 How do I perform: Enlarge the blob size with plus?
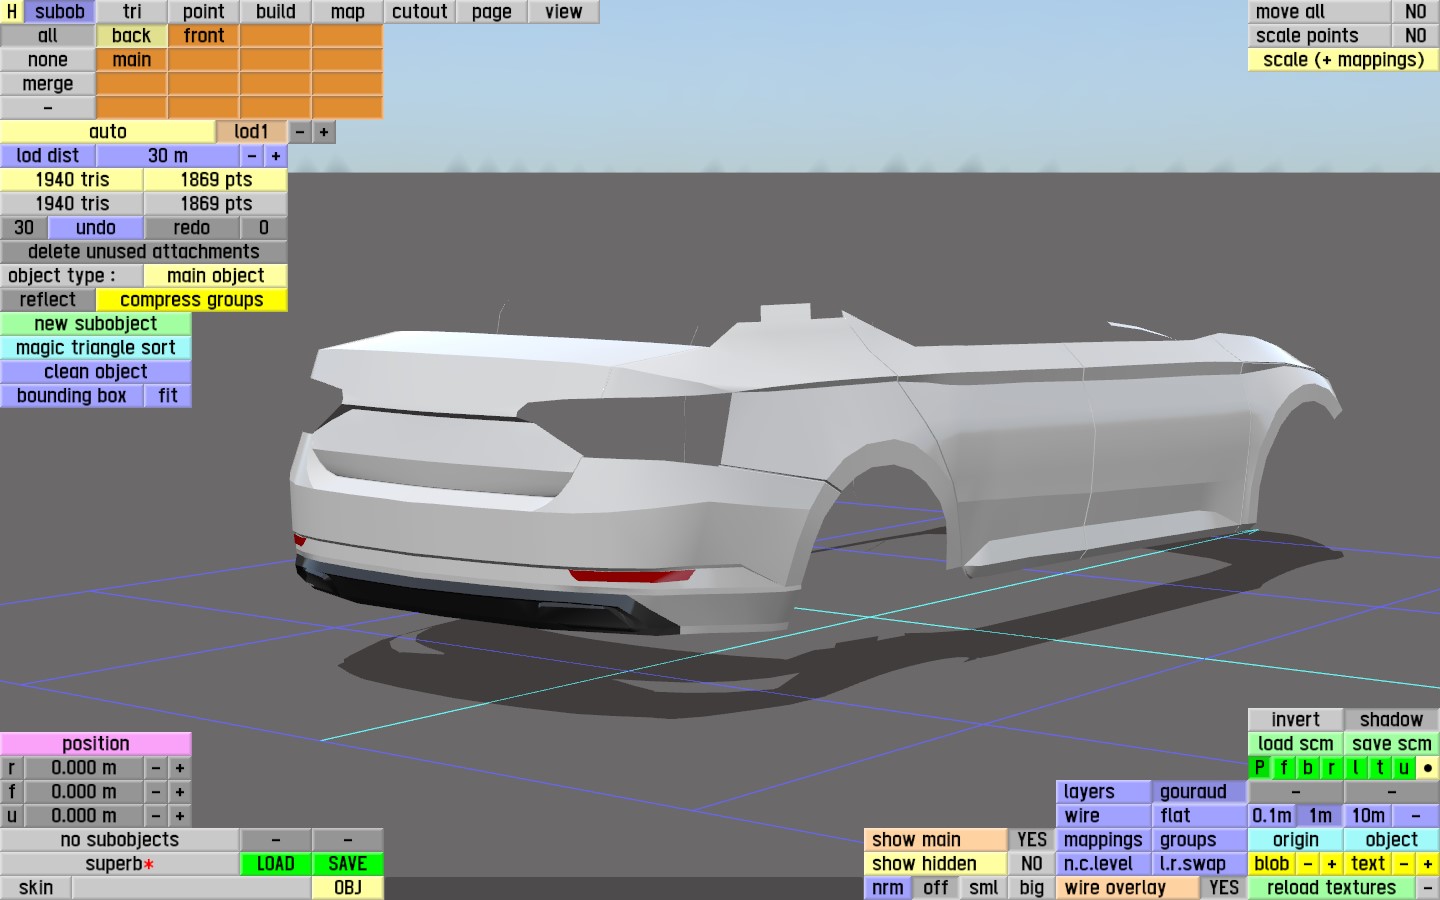tap(1332, 864)
